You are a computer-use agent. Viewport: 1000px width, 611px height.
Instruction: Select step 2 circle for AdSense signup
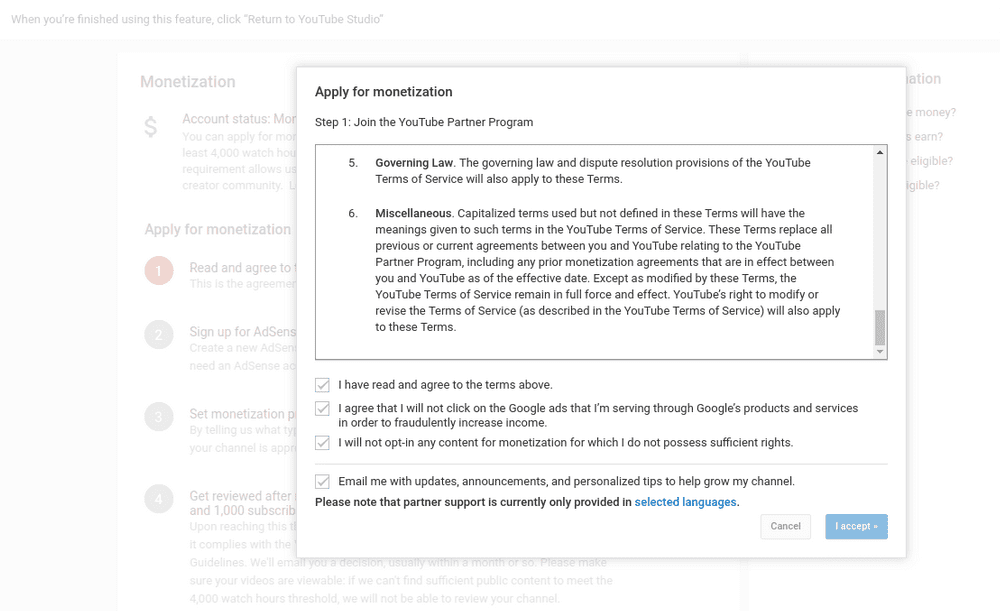pyautogui.click(x=159, y=335)
